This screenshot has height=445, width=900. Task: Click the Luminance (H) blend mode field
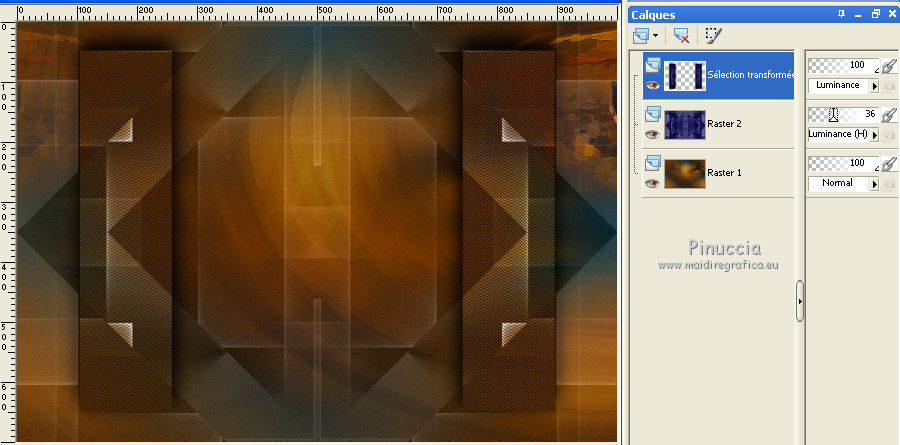pyautogui.click(x=839, y=134)
